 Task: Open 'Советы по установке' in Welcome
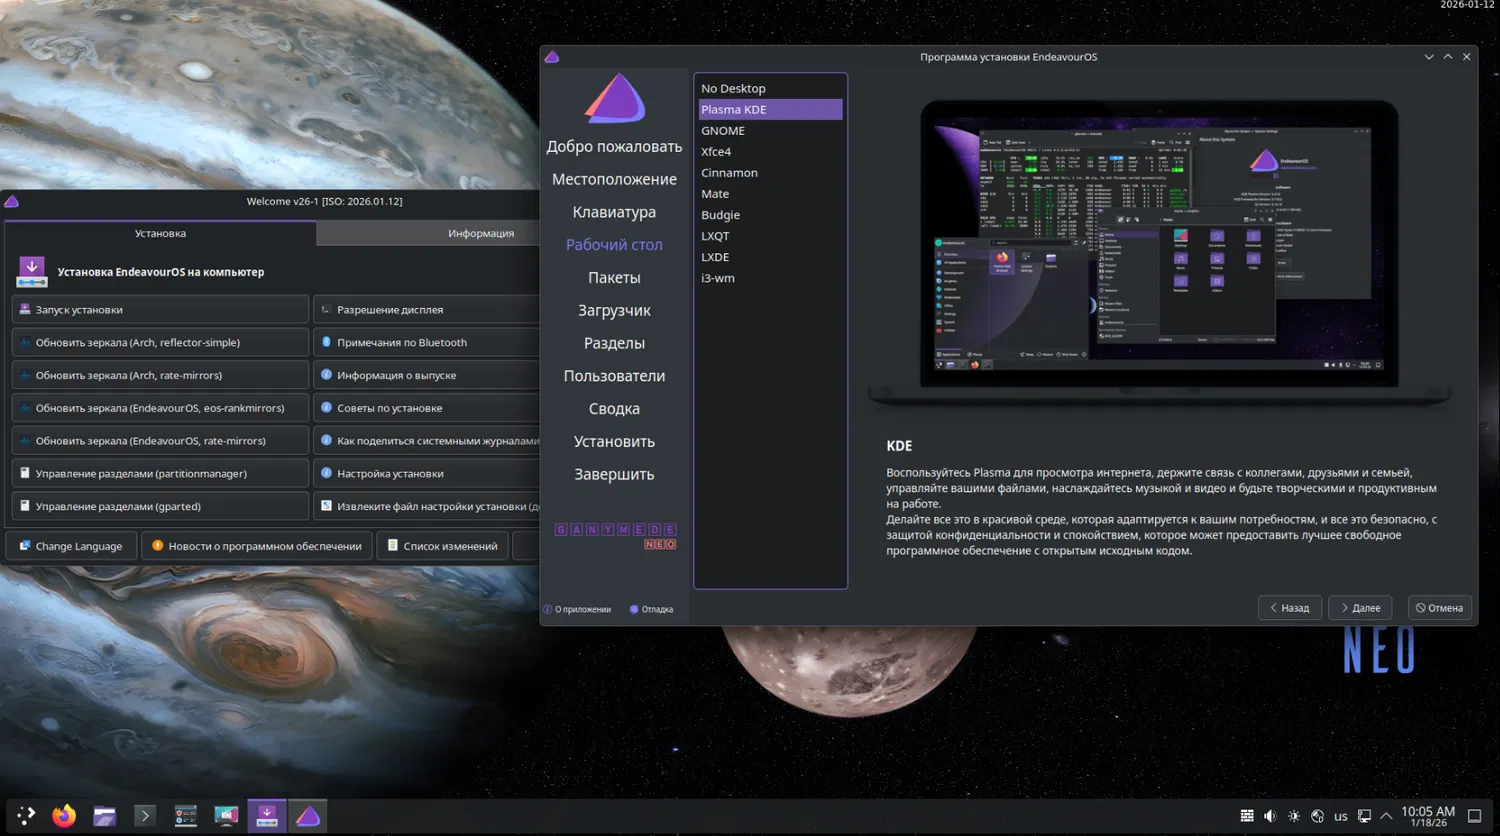click(427, 408)
